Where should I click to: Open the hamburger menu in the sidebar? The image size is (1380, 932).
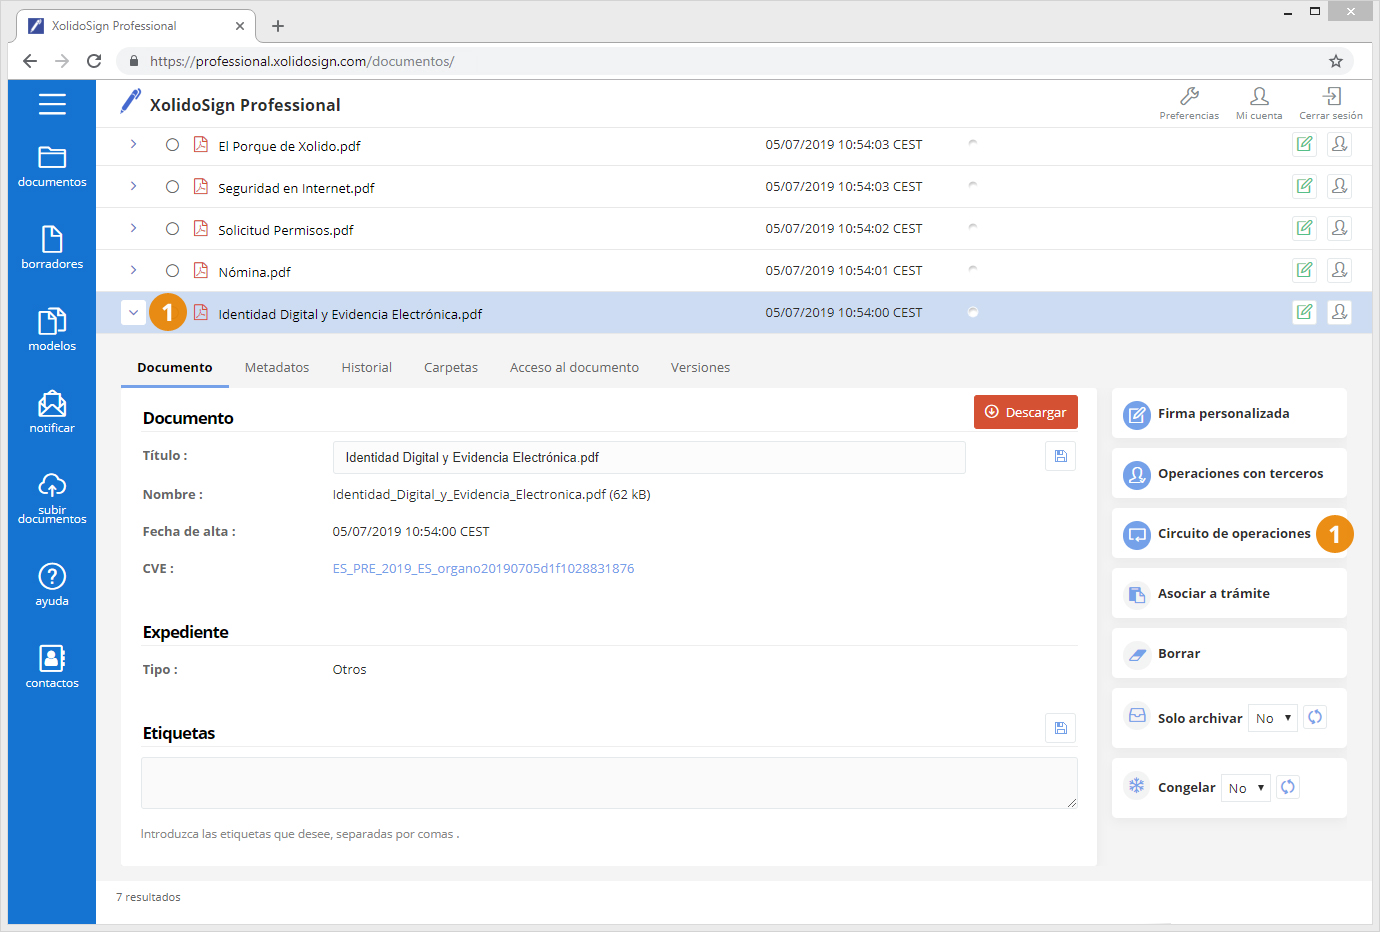[x=52, y=104]
